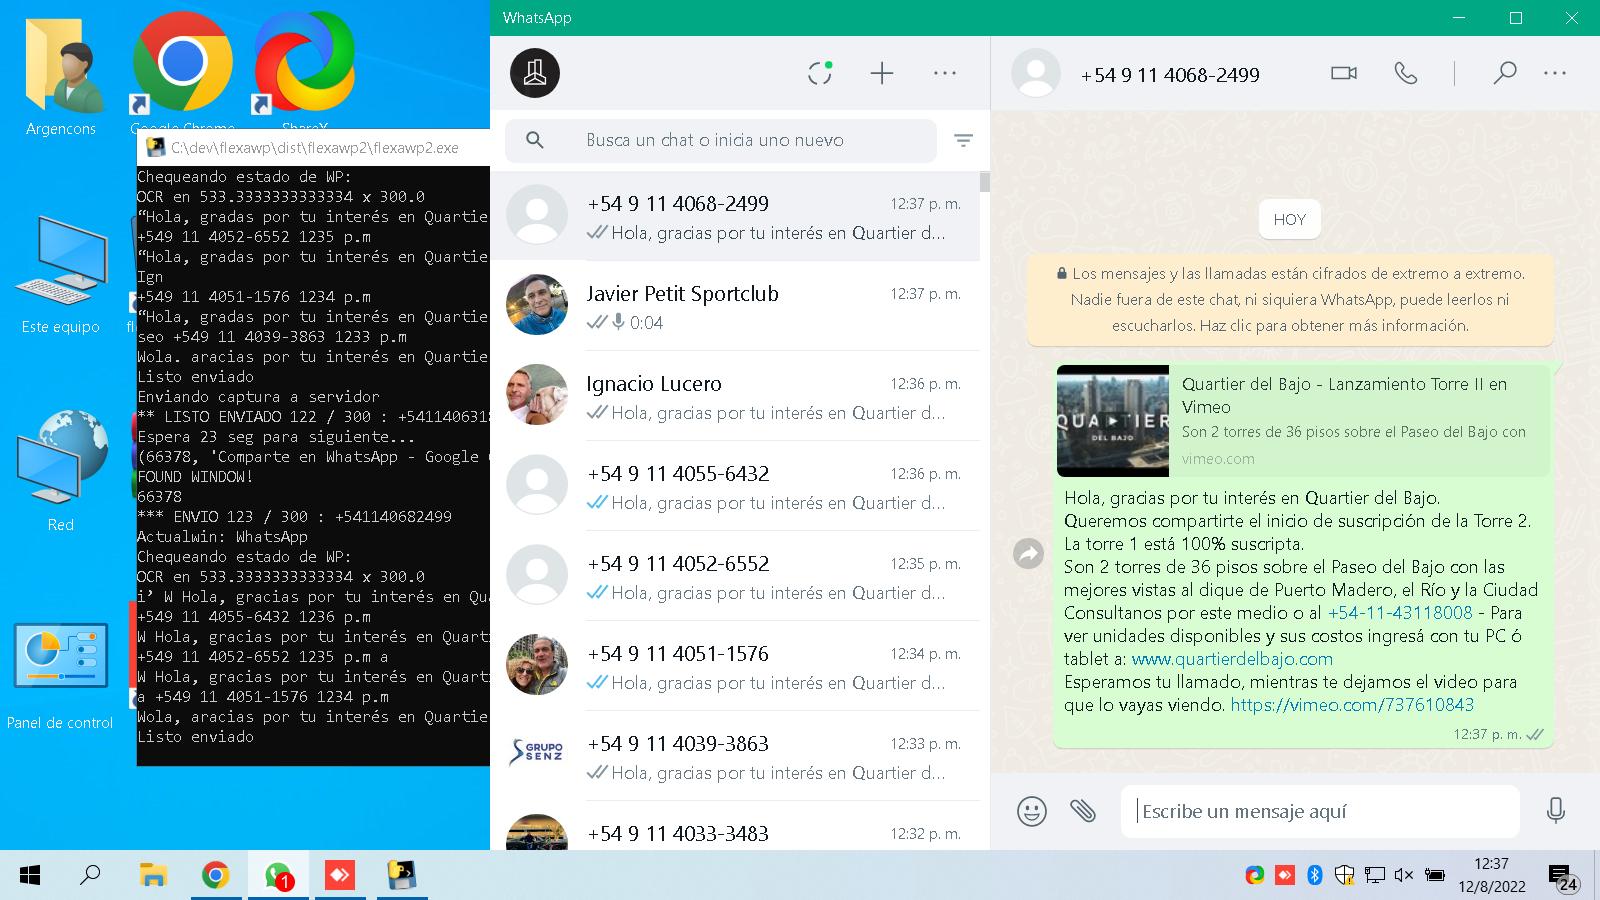Open chat +54 9 11 4039-3863
The width and height of the screenshot is (1600, 900).
click(x=735, y=757)
